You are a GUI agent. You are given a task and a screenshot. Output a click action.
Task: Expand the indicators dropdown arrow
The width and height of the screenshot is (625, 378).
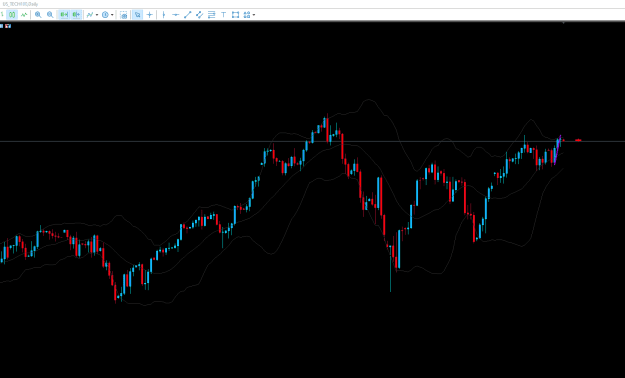coord(97,15)
